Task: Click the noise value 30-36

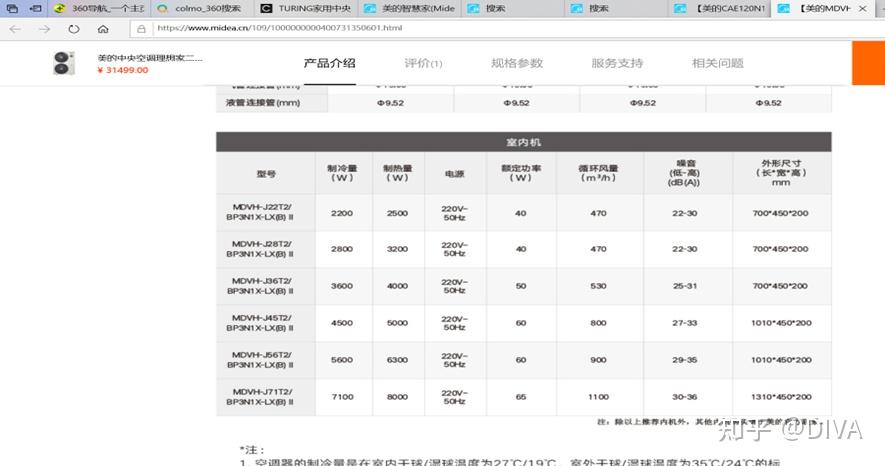Action: click(685, 397)
